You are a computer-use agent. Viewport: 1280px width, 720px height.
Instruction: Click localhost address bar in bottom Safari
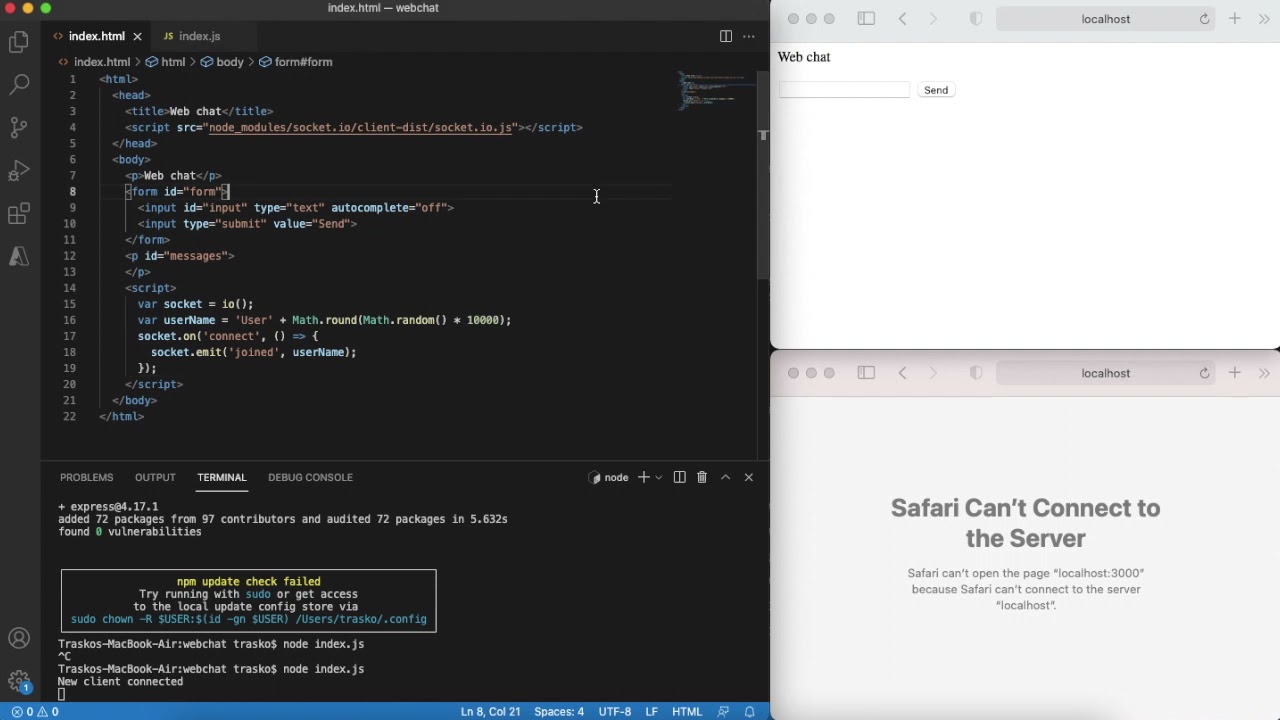[1106, 373]
